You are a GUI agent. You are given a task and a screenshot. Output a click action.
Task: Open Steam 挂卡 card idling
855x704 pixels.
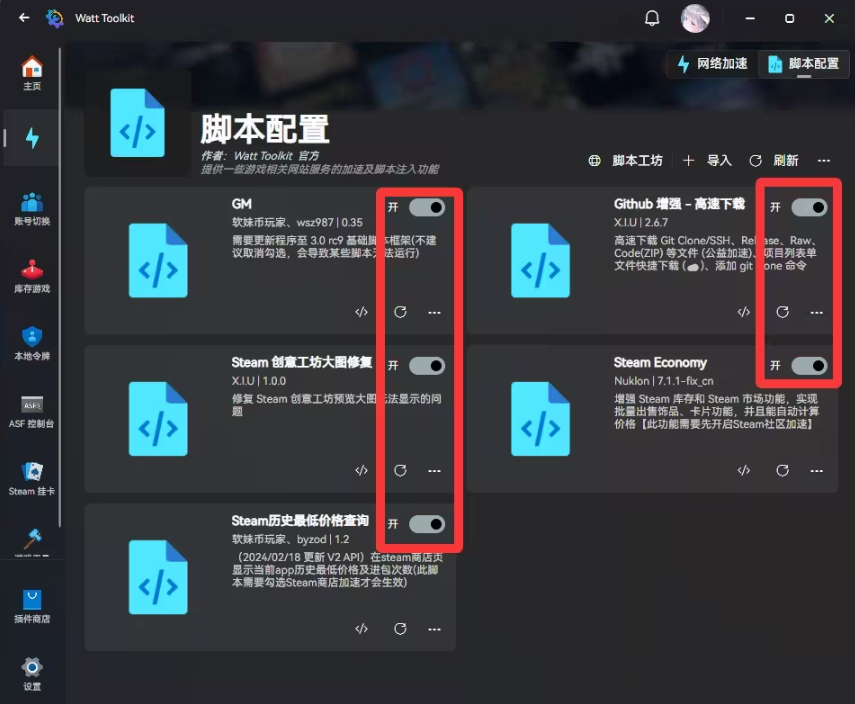click(x=32, y=479)
